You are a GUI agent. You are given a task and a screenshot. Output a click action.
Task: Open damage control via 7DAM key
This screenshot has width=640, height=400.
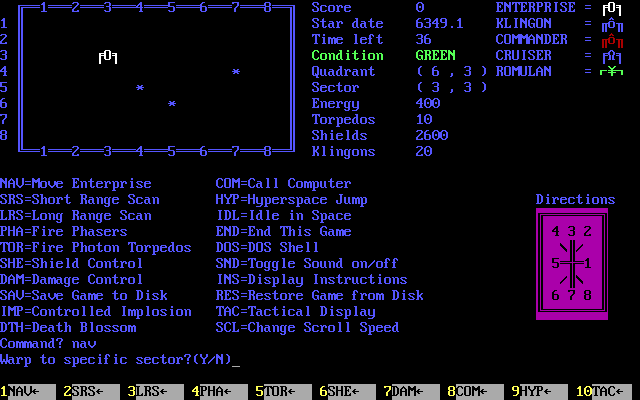tap(409, 392)
